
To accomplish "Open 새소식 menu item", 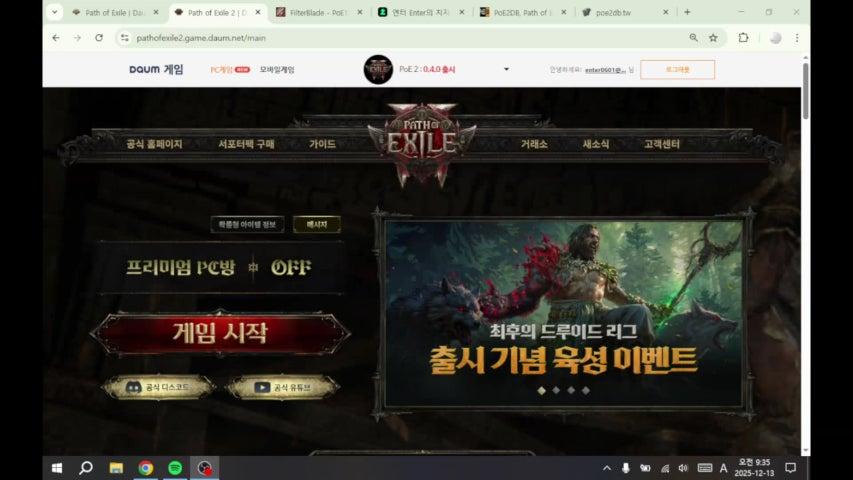I will pyautogui.click(x=596, y=144).
